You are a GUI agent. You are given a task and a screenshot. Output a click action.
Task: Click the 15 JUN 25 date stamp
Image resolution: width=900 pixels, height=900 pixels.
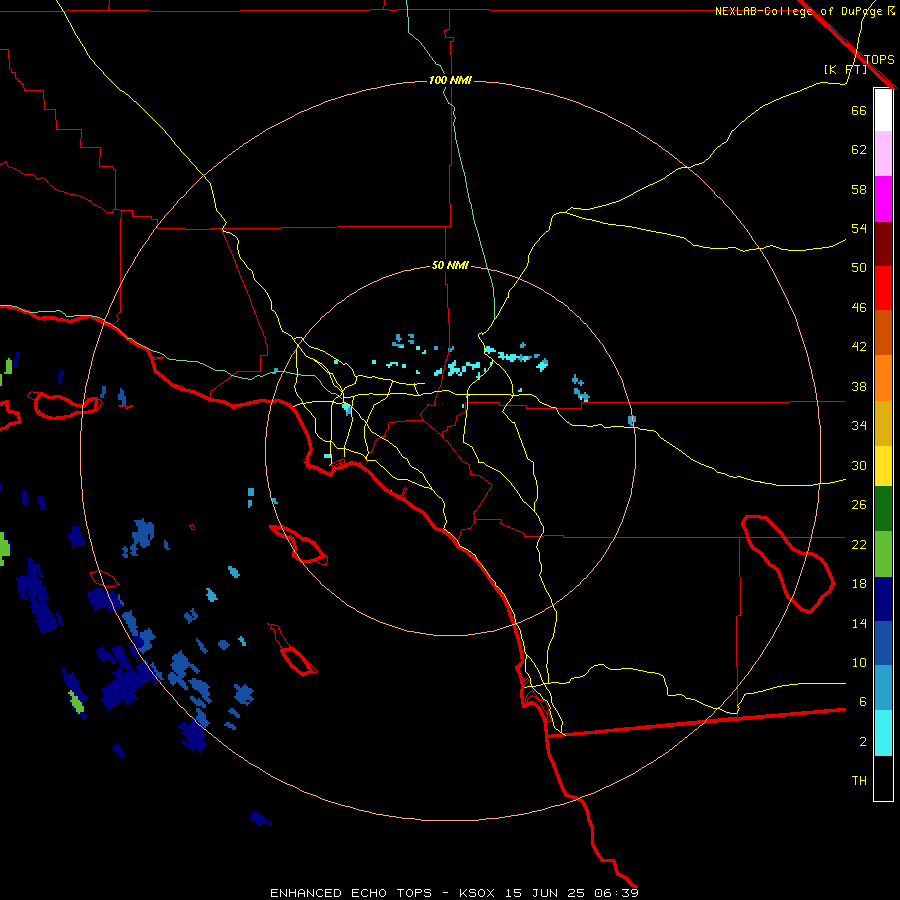pyautogui.click(x=545, y=893)
